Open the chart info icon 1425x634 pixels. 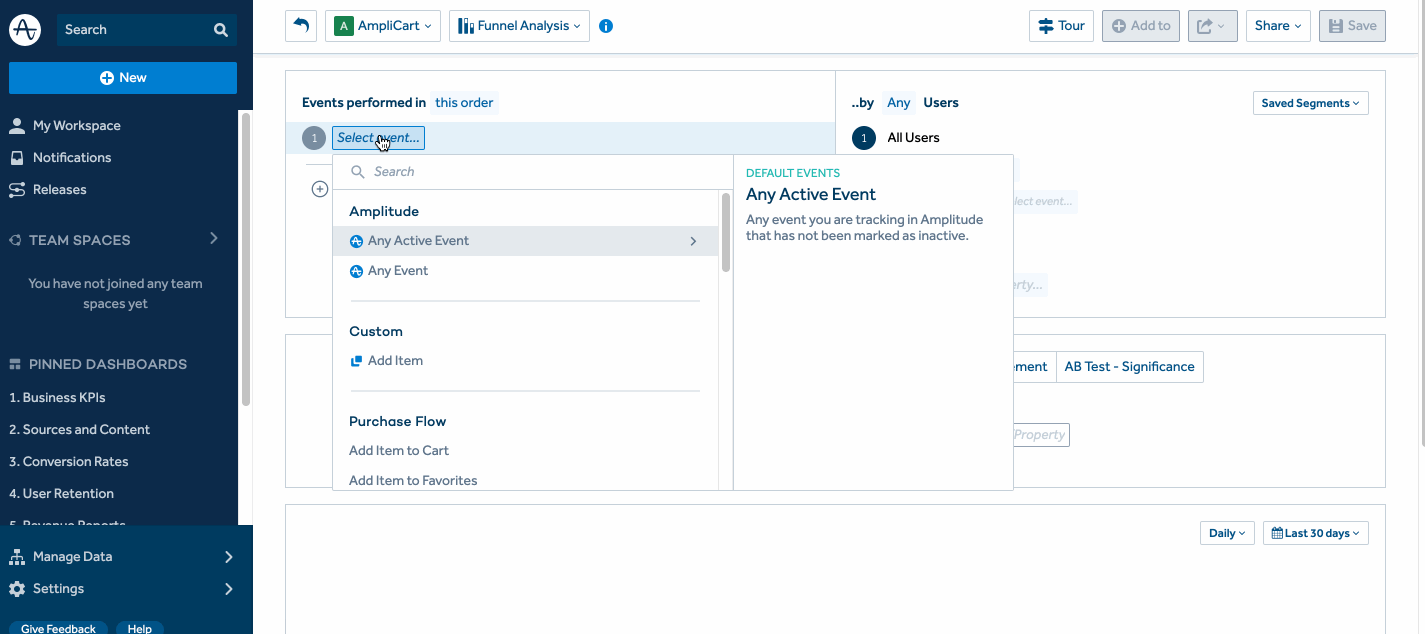606,26
